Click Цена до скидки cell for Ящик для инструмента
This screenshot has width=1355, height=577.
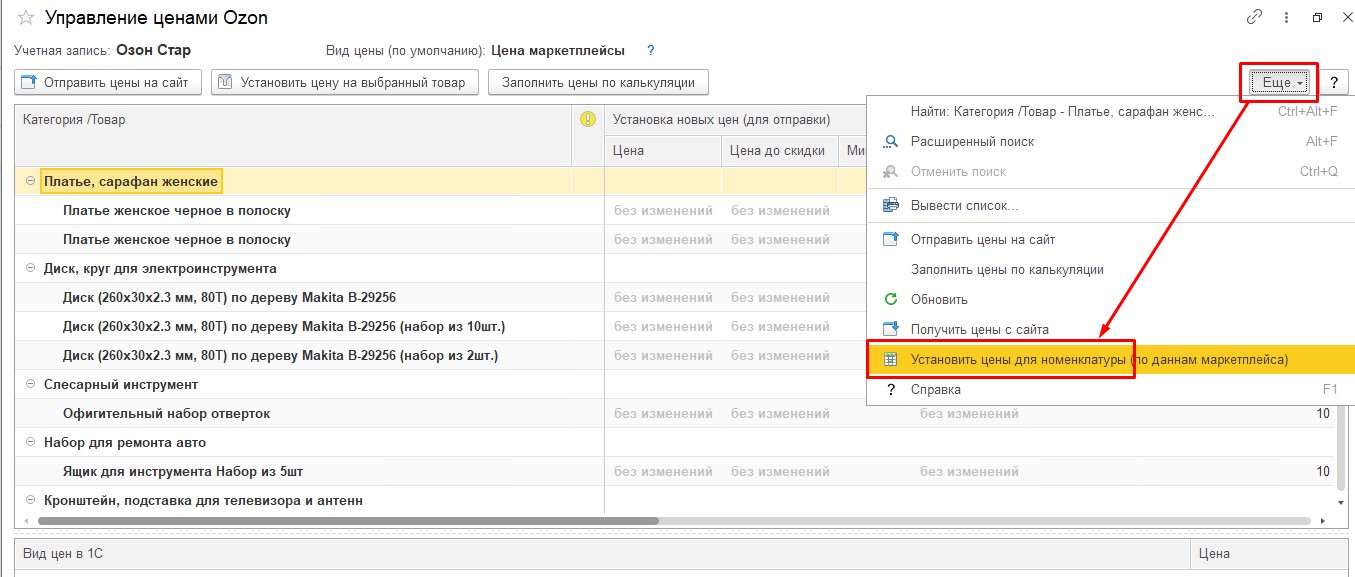(780, 472)
